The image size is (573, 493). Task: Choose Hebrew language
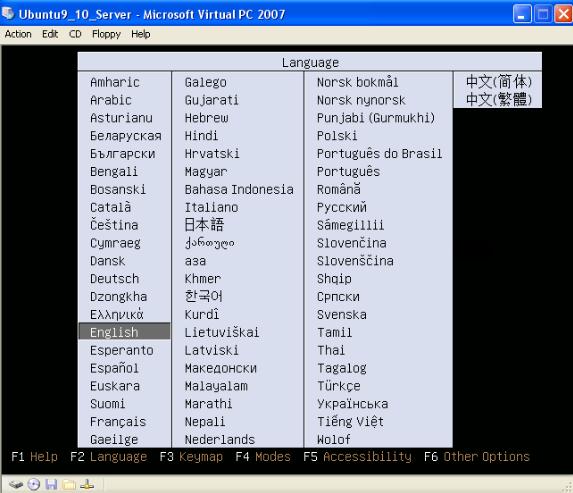(206, 118)
